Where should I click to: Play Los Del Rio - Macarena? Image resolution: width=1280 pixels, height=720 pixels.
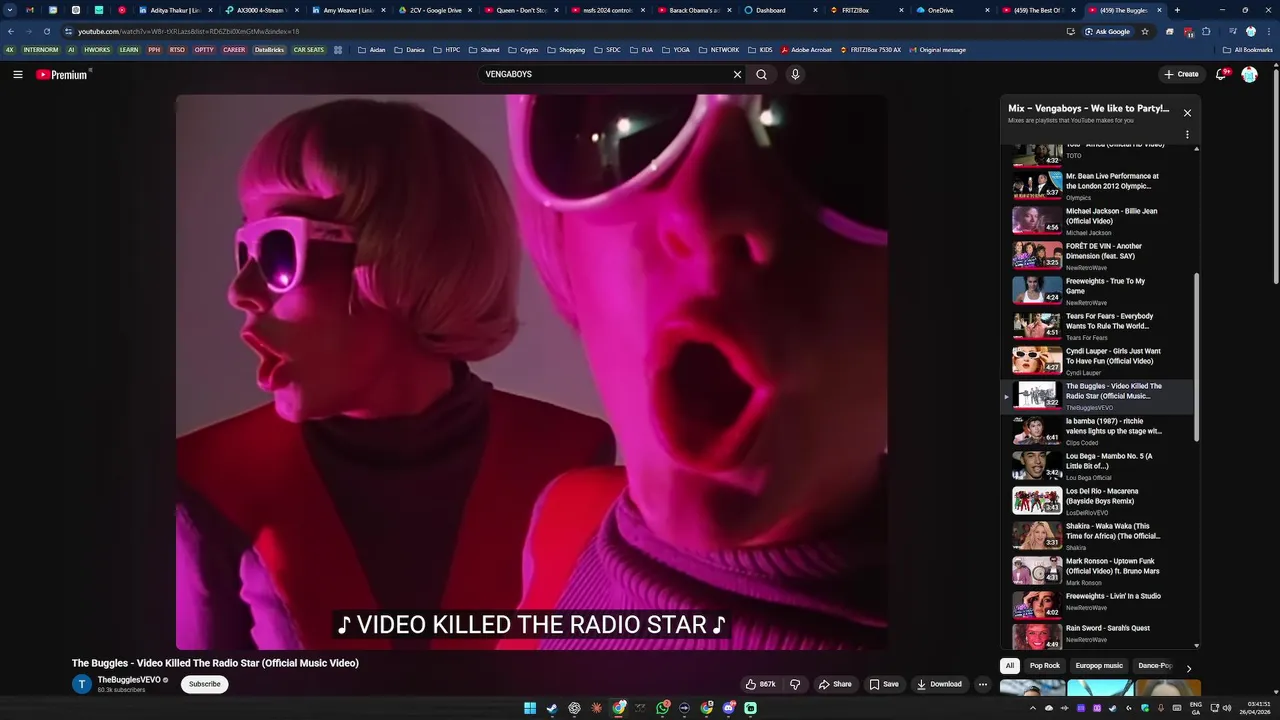1097,501
